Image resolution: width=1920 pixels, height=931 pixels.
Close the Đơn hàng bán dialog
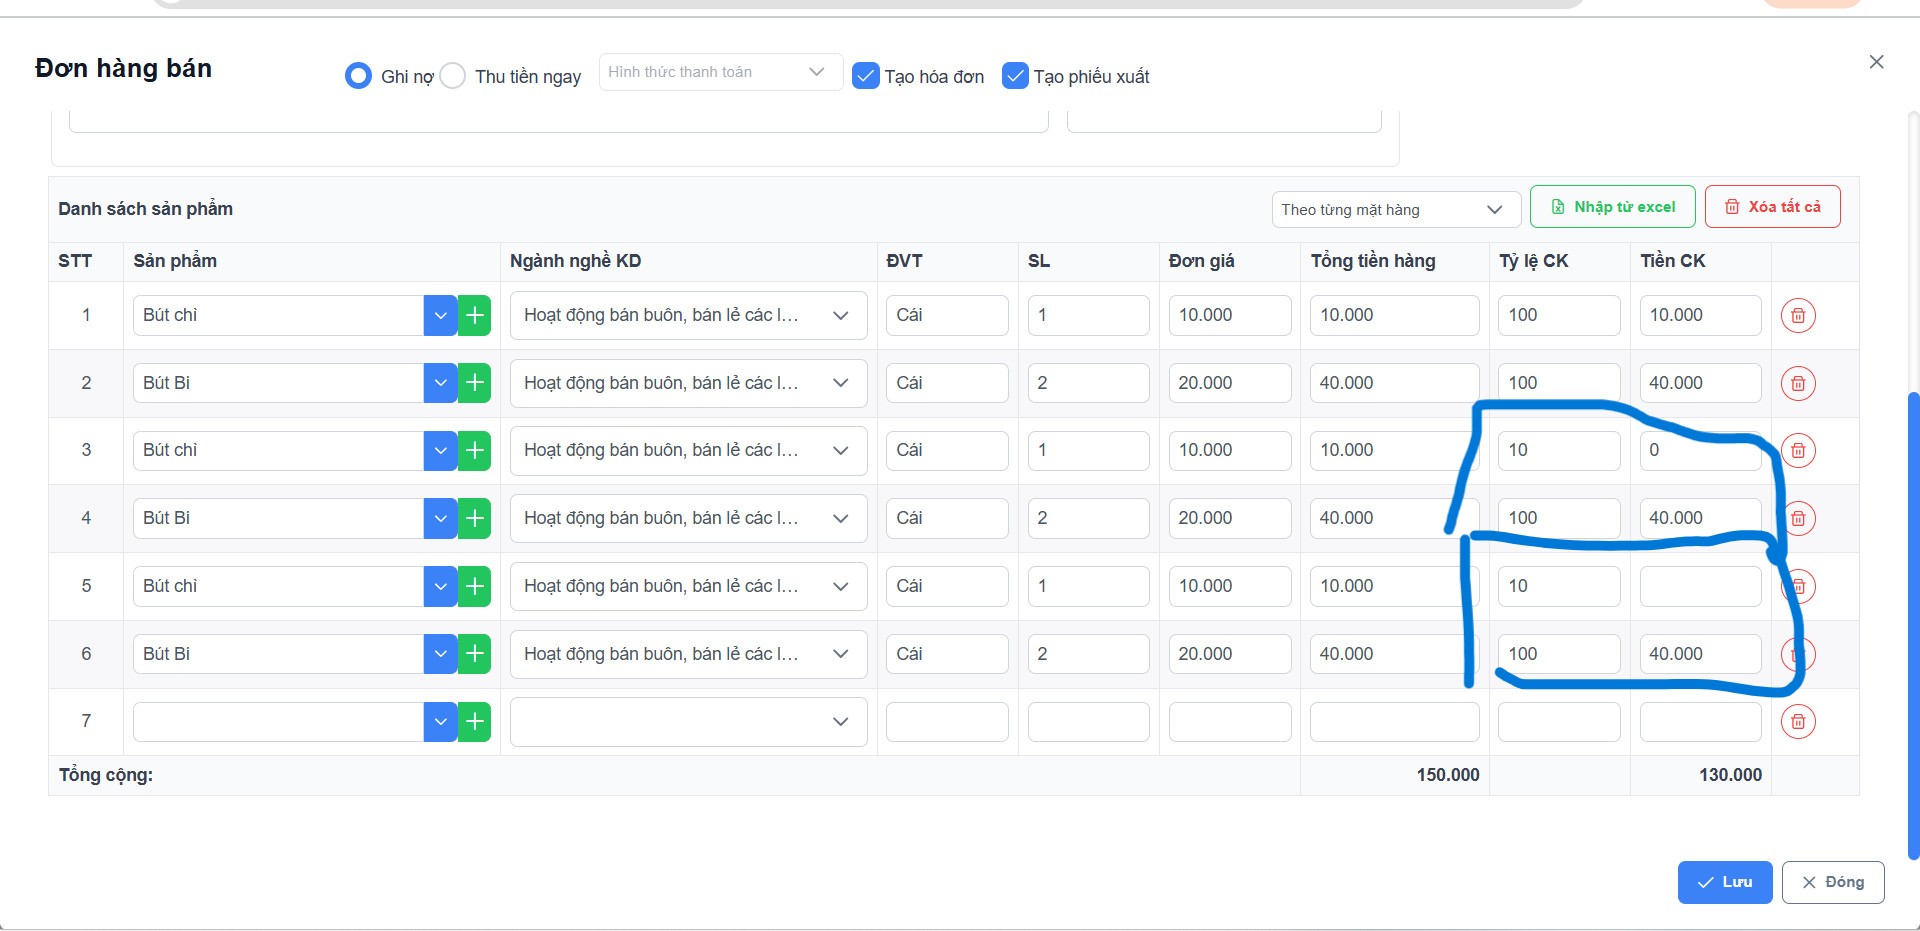click(x=1876, y=63)
